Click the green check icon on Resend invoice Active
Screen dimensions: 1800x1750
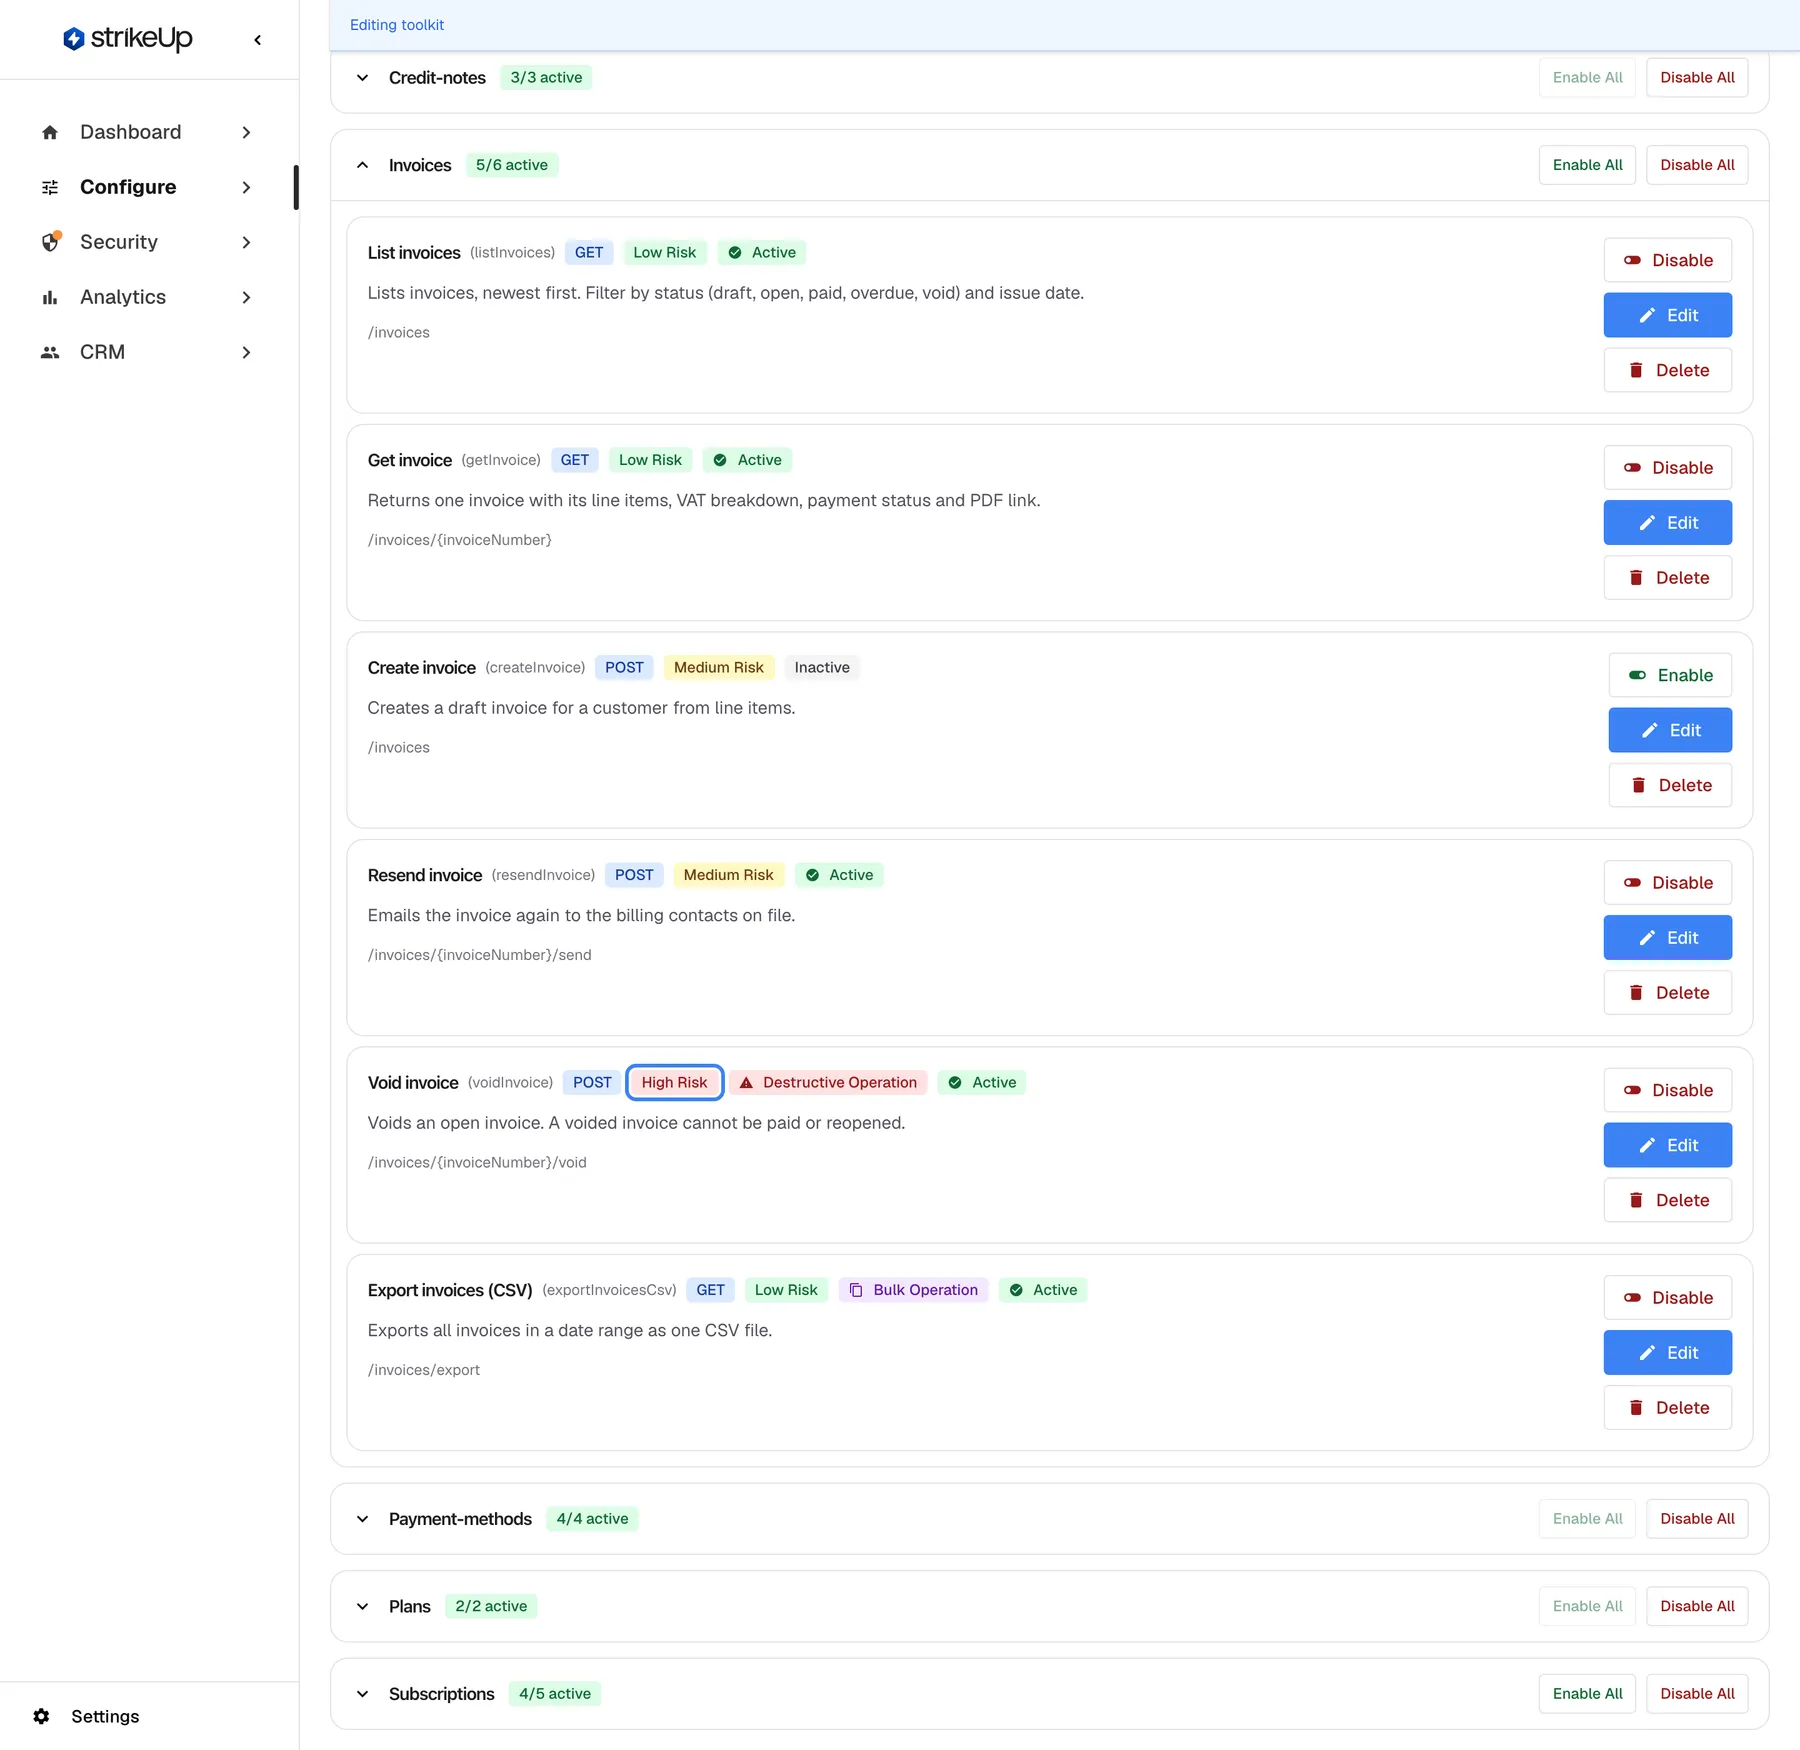(812, 875)
